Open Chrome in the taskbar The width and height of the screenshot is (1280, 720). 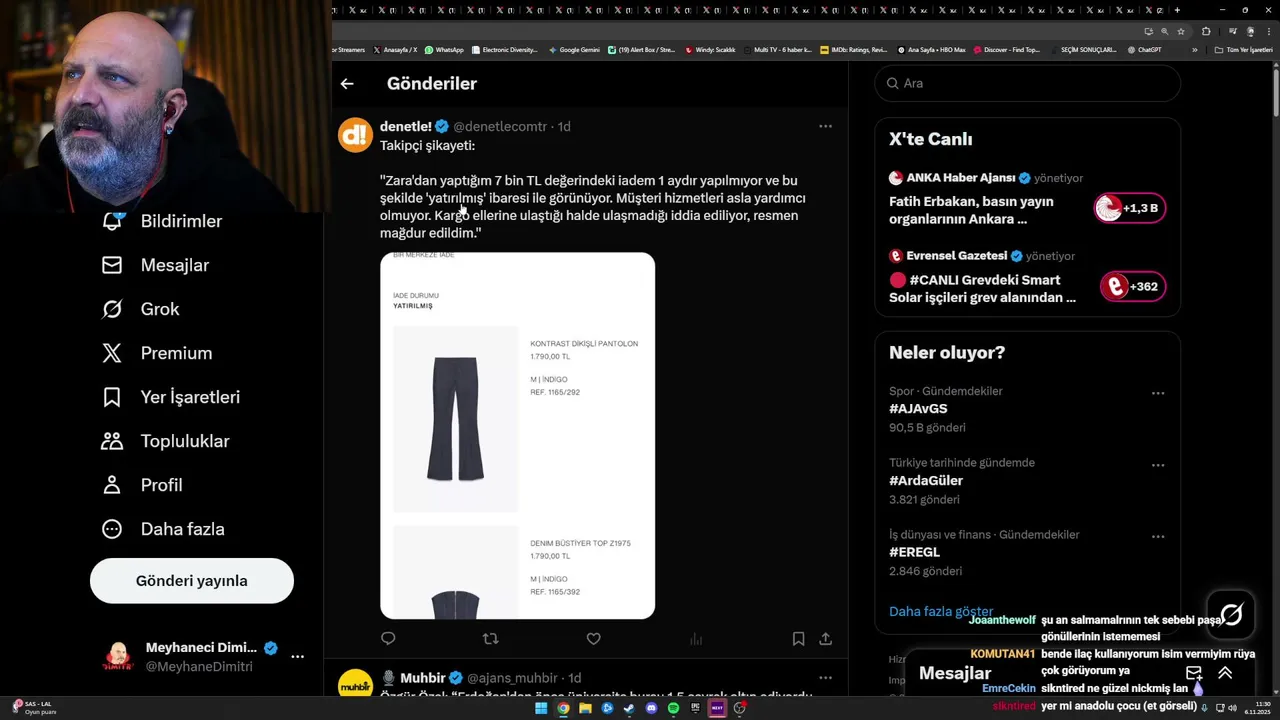563,708
